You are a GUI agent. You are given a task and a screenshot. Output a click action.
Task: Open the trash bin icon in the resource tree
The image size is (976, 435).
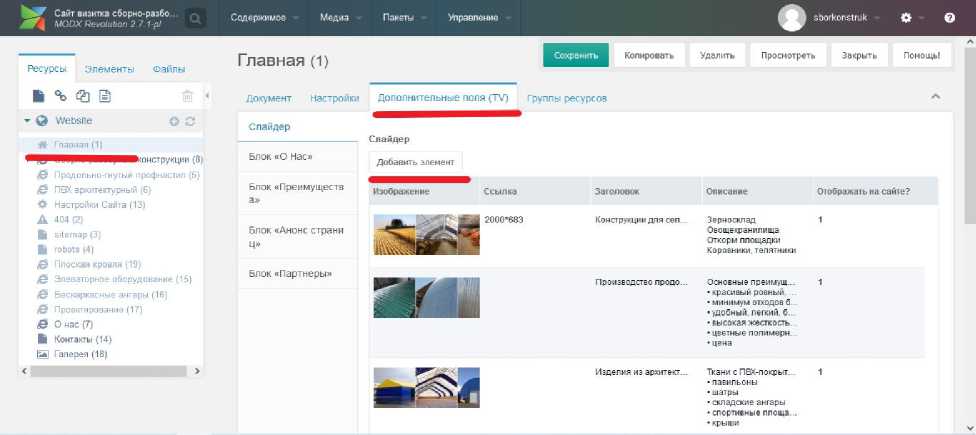(187, 96)
